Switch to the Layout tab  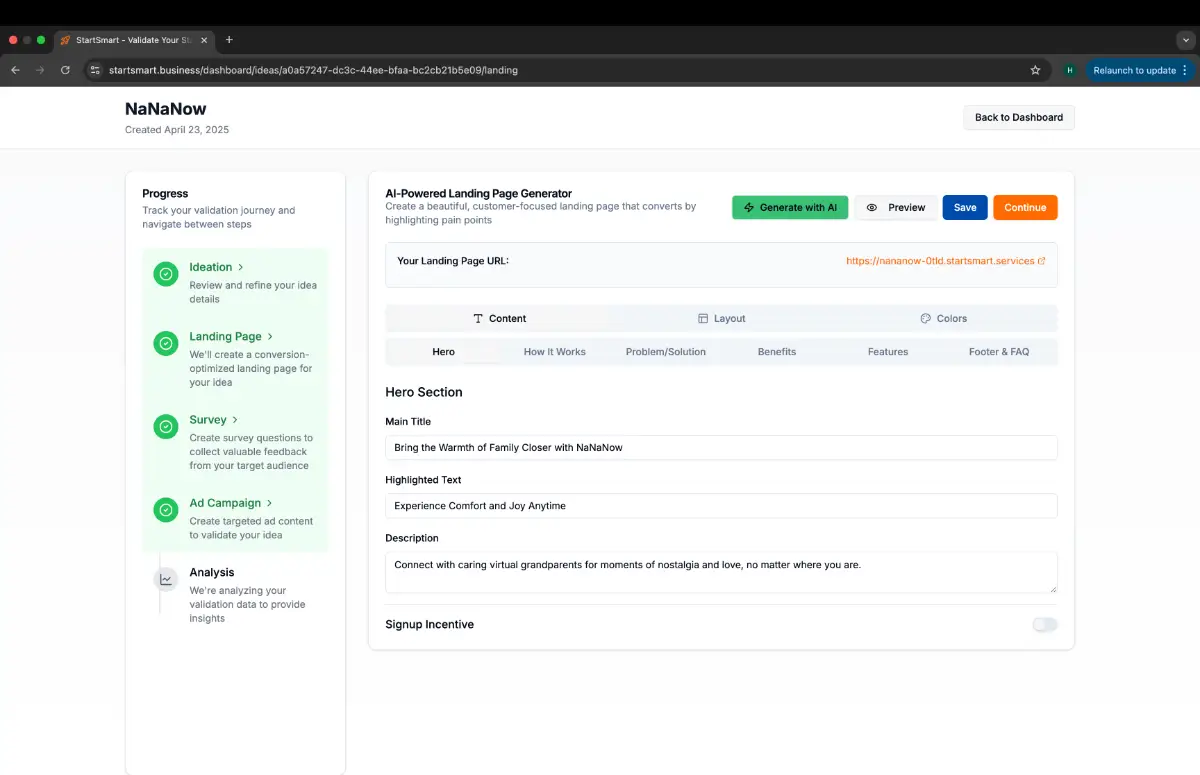[721, 318]
